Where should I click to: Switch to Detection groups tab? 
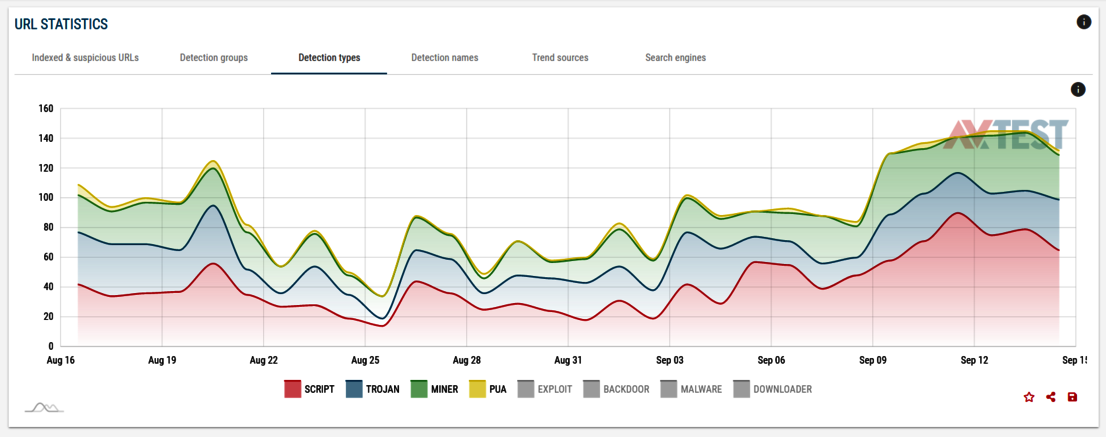pyautogui.click(x=214, y=58)
